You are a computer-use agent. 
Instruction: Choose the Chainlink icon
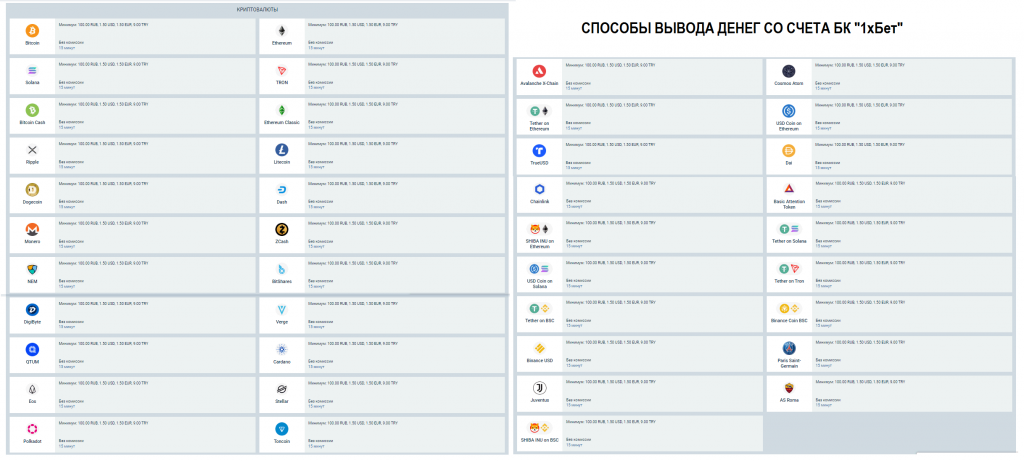coord(539,189)
